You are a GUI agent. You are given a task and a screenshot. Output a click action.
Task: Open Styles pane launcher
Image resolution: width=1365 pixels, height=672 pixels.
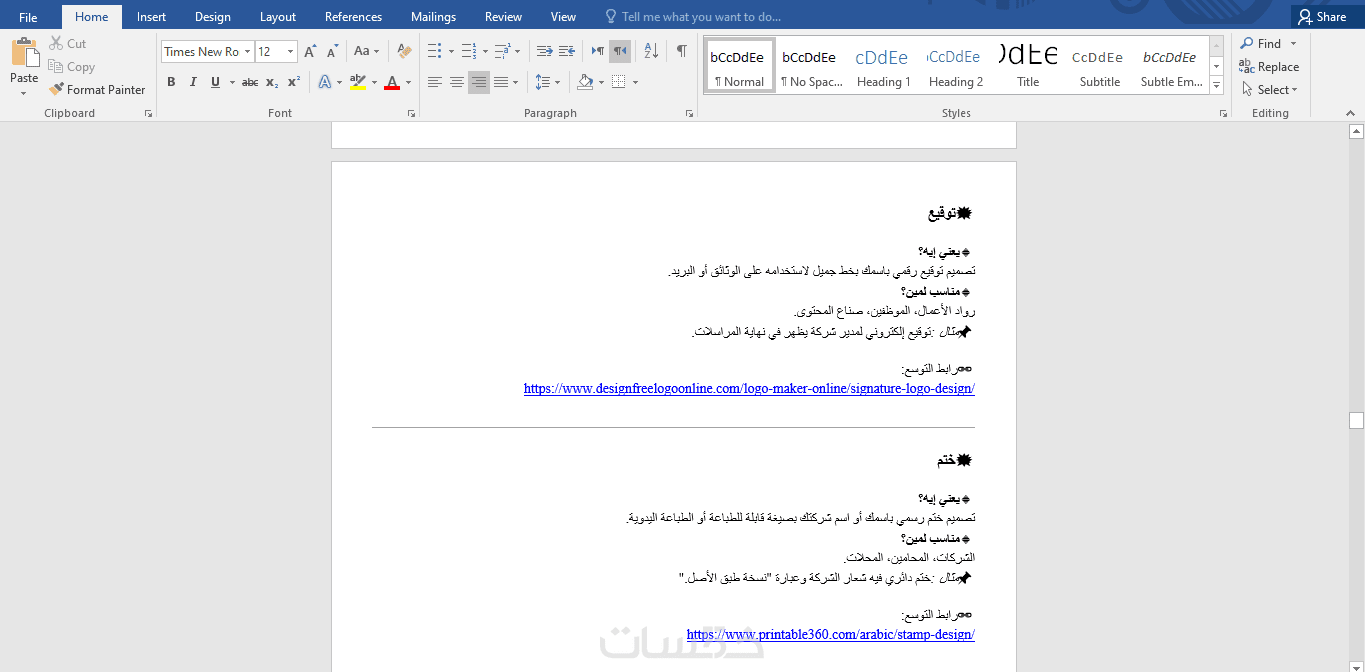pos(1223,114)
